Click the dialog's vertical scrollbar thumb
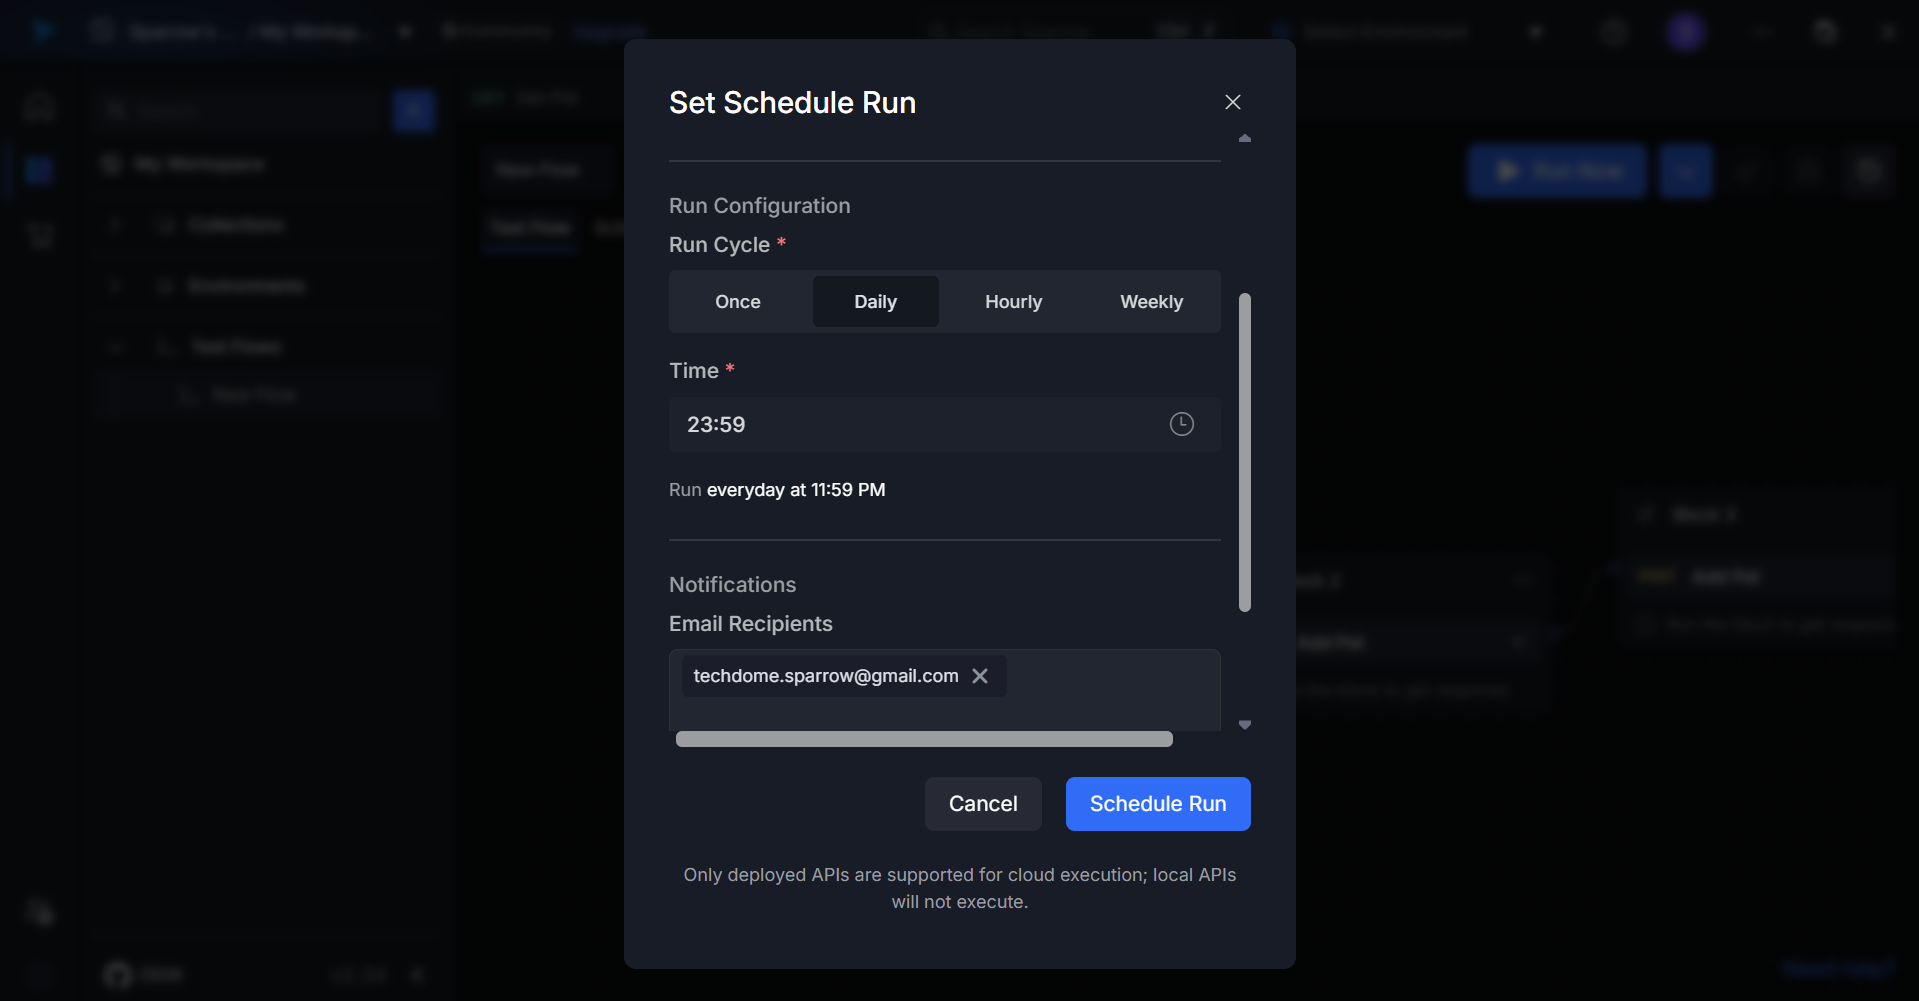Image resolution: width=1919 pixels, height=1001 pixels. (x=1245, y=452)
